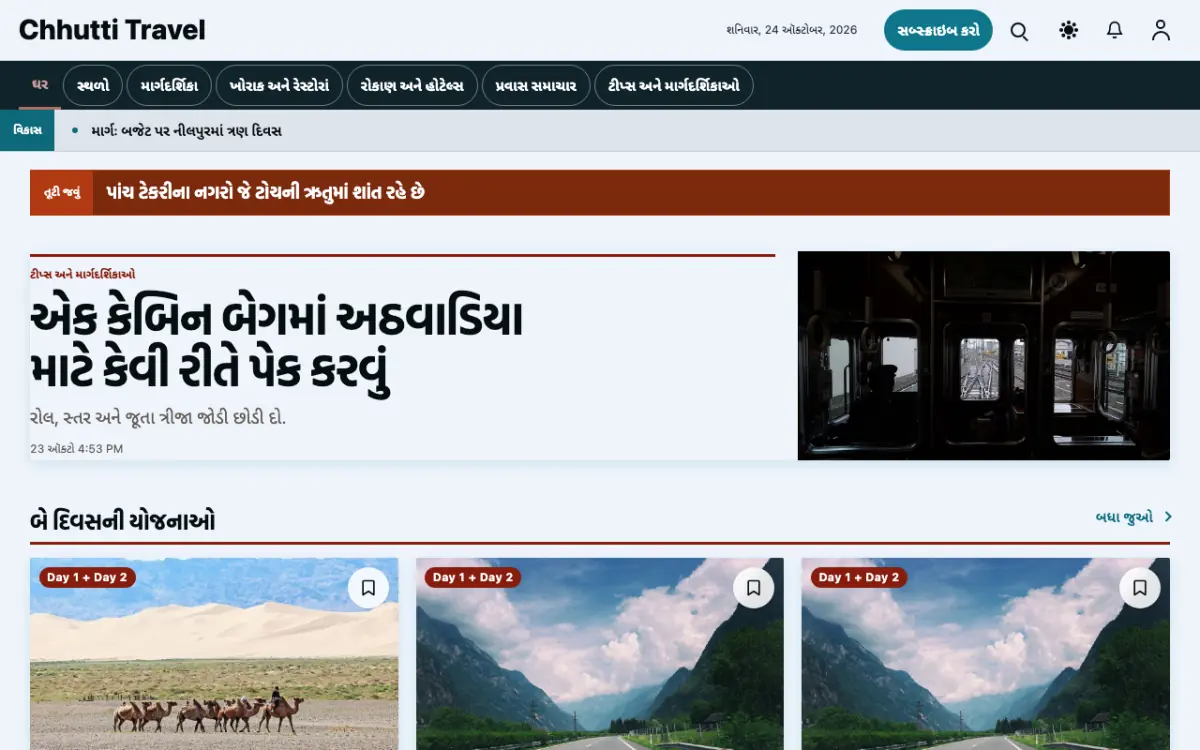Open the rightmost mountain road card image
Viewport: 1200px width, 750px height.
(986, 654)
